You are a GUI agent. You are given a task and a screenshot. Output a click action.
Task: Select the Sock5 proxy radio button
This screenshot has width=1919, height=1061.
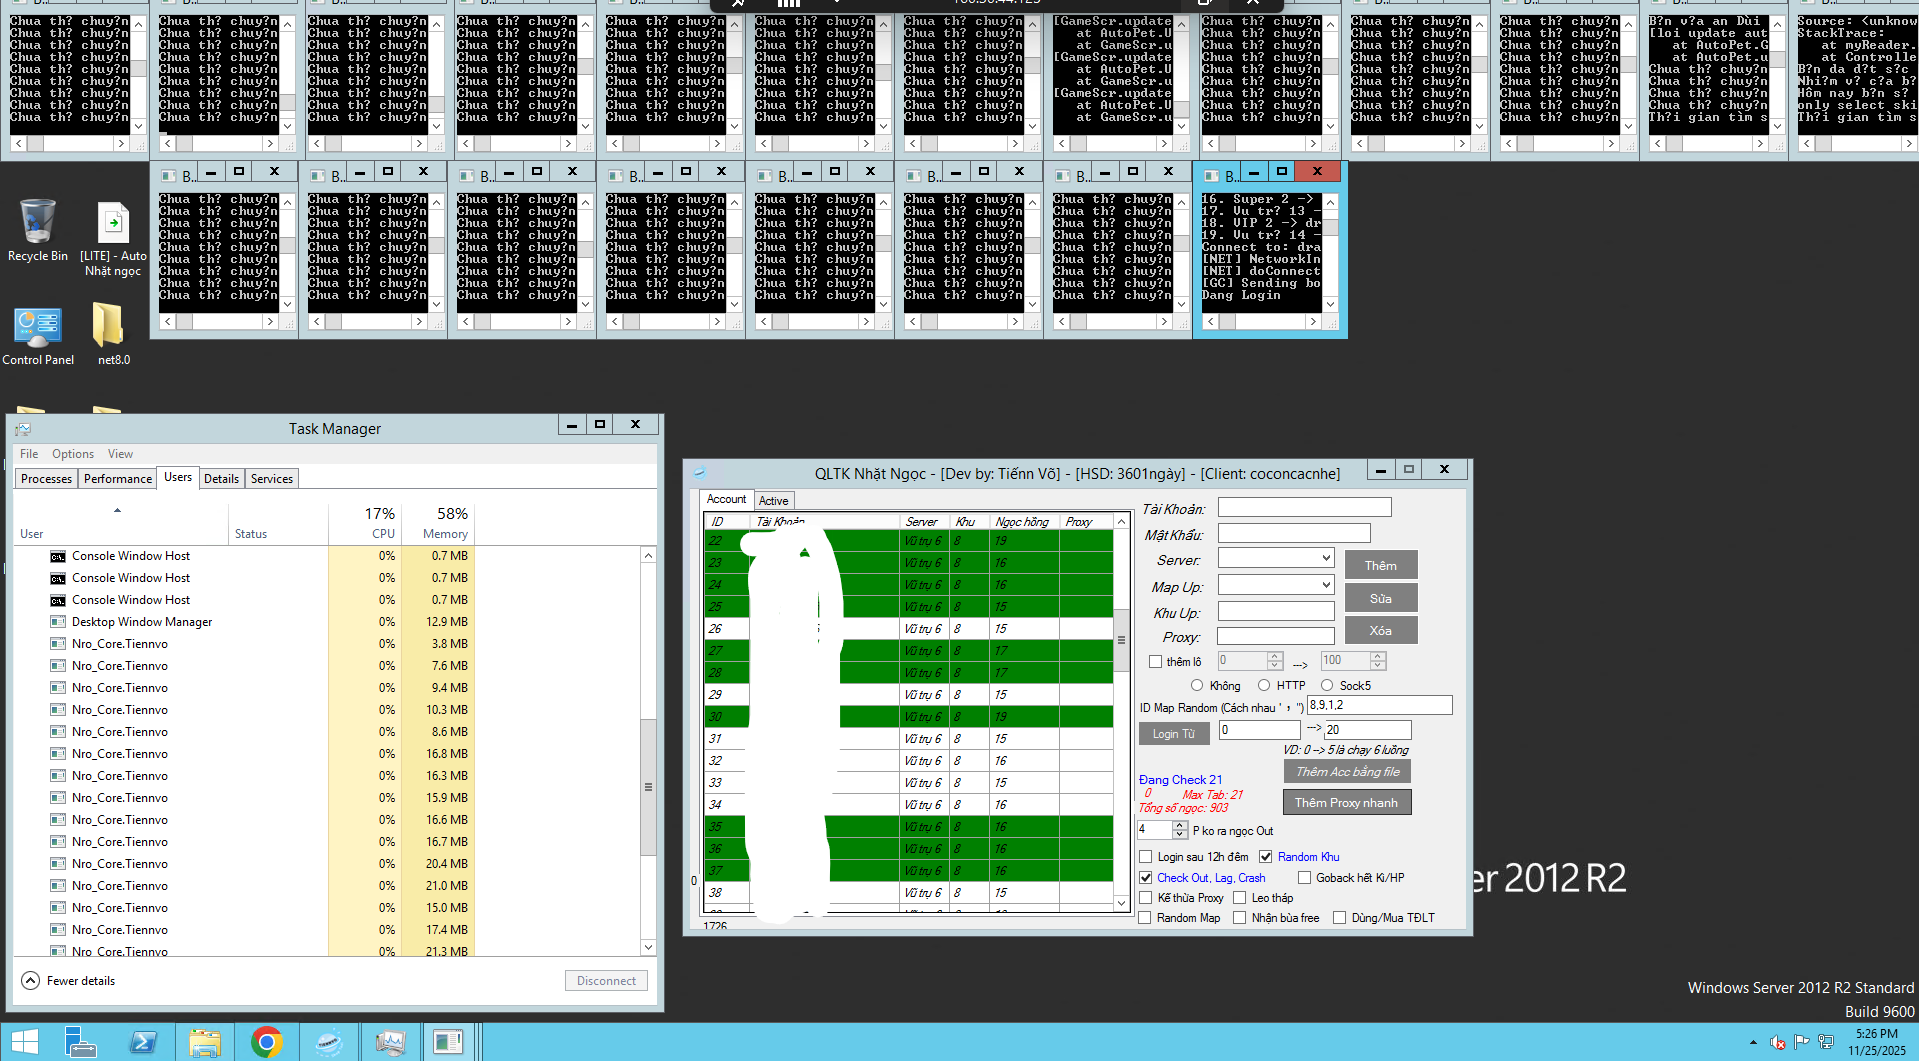(x=1327, y=685)
